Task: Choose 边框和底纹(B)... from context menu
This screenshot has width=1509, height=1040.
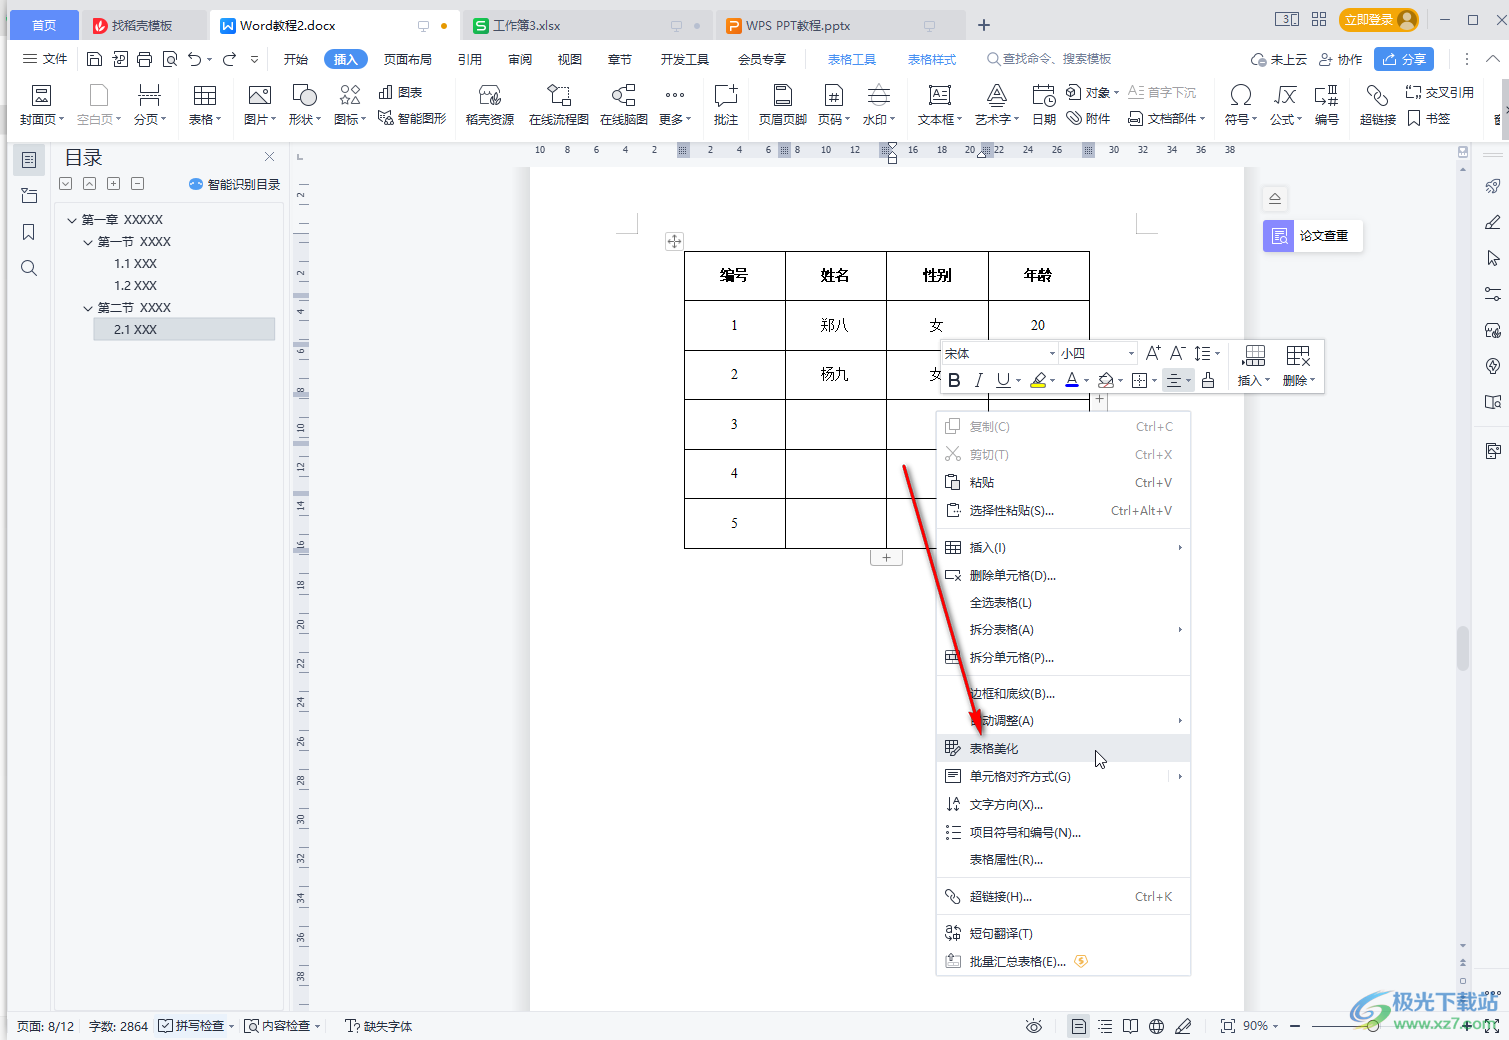Action: (1063, 694)
